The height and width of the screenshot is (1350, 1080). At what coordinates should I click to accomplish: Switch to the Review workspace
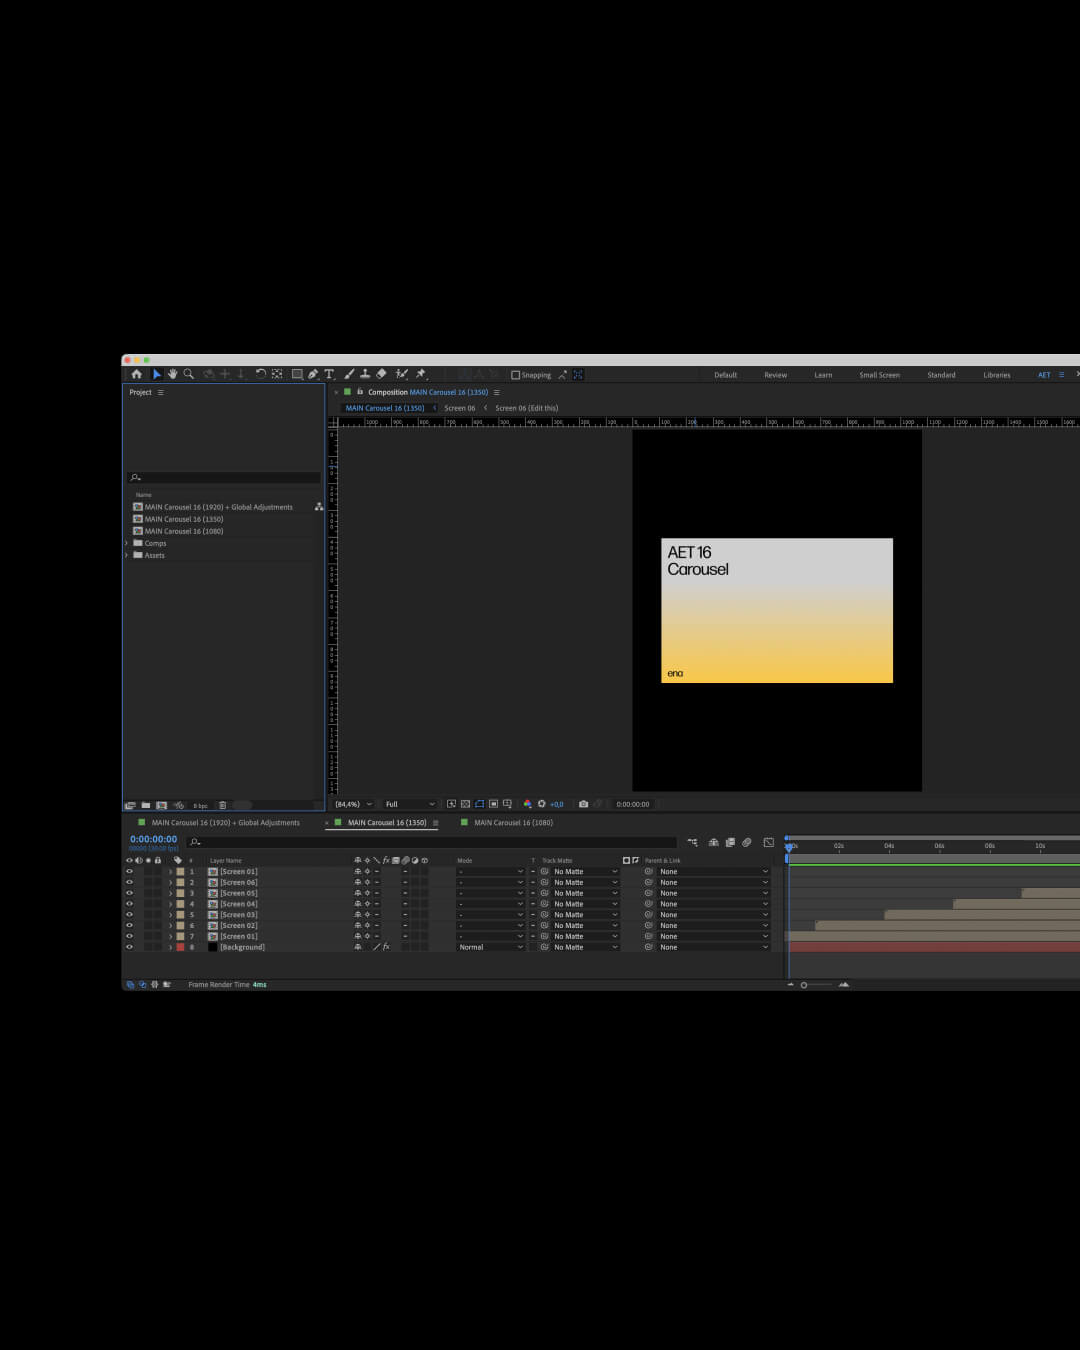775,375
